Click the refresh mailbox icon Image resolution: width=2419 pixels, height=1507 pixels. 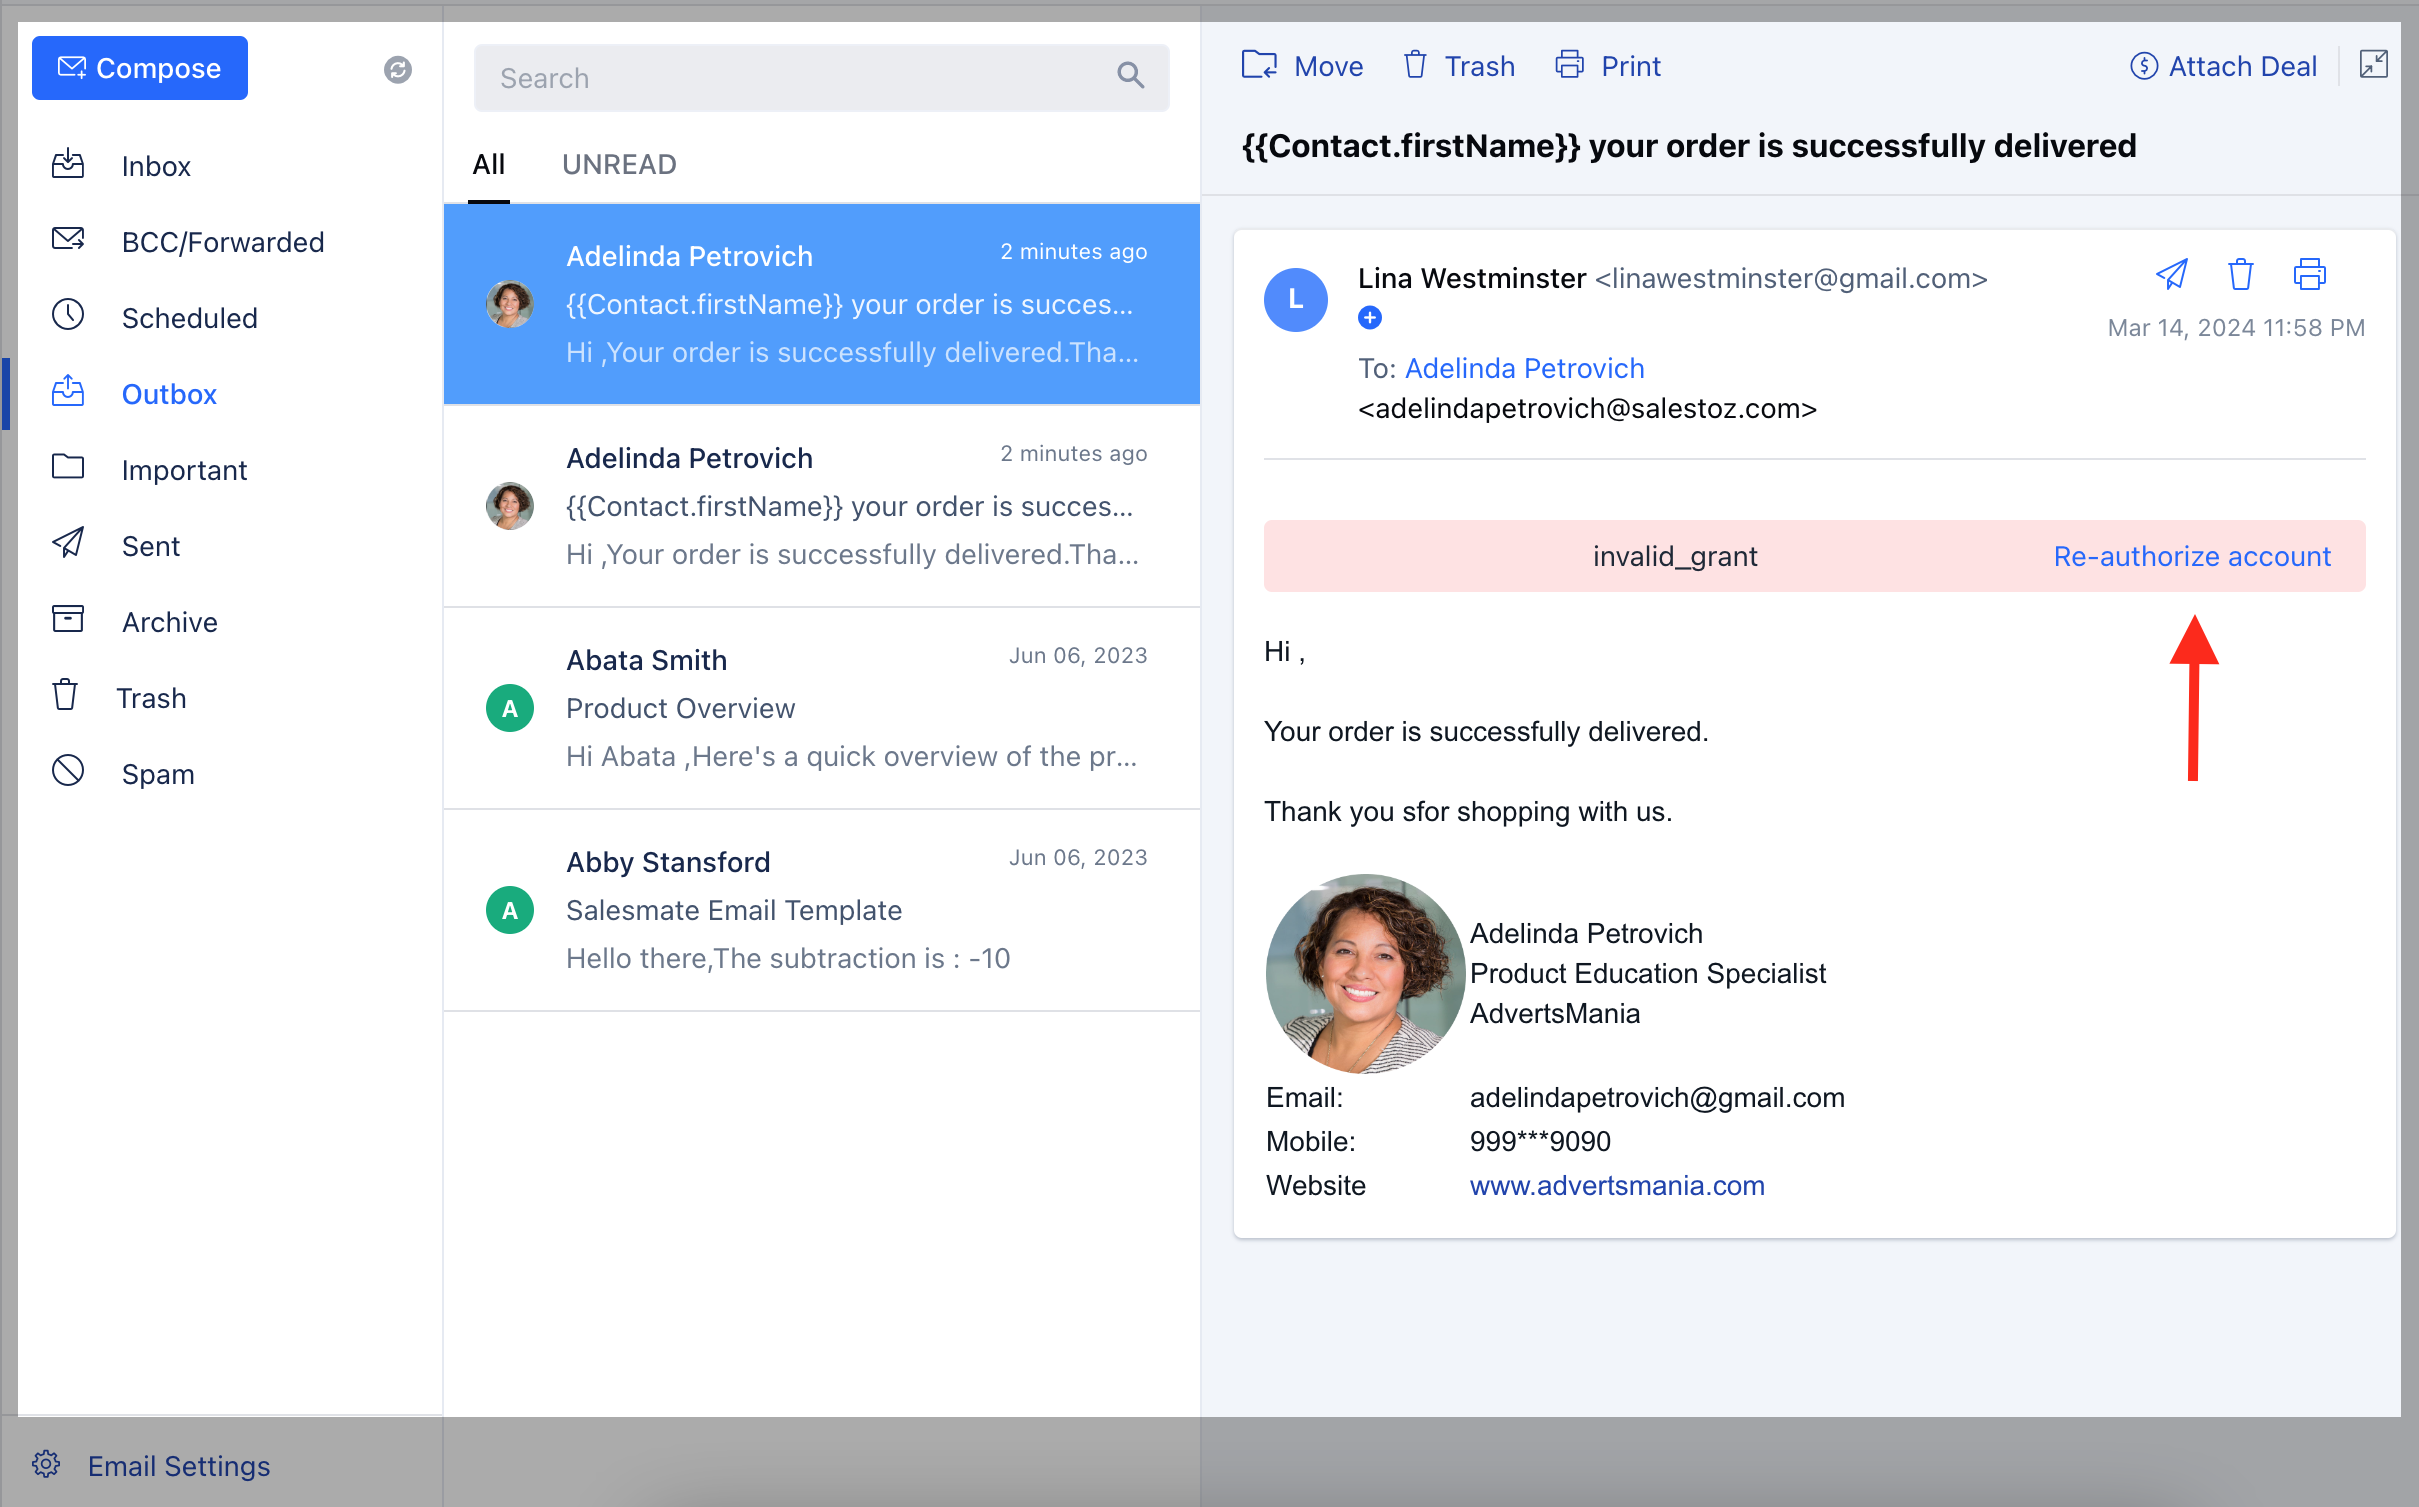[x=397, y=69]
